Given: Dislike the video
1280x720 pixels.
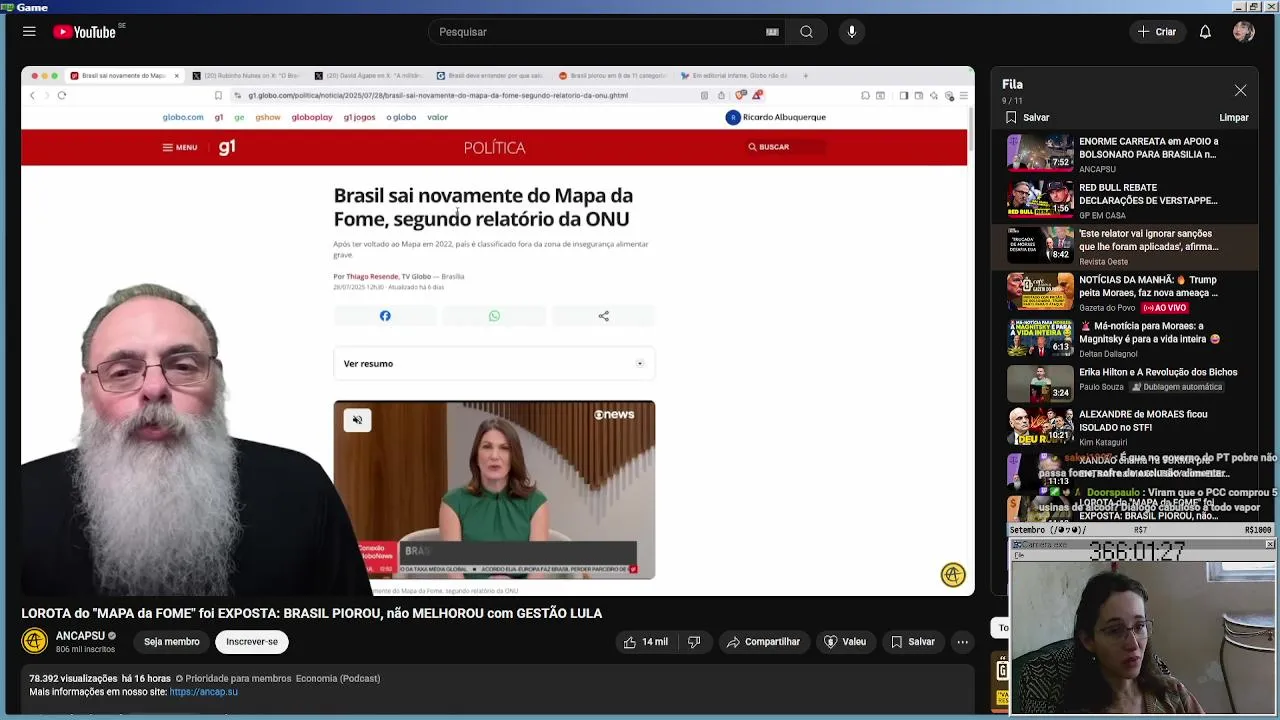Looking at the screenshot, I should pyautogui.click(x=694, y=642).
